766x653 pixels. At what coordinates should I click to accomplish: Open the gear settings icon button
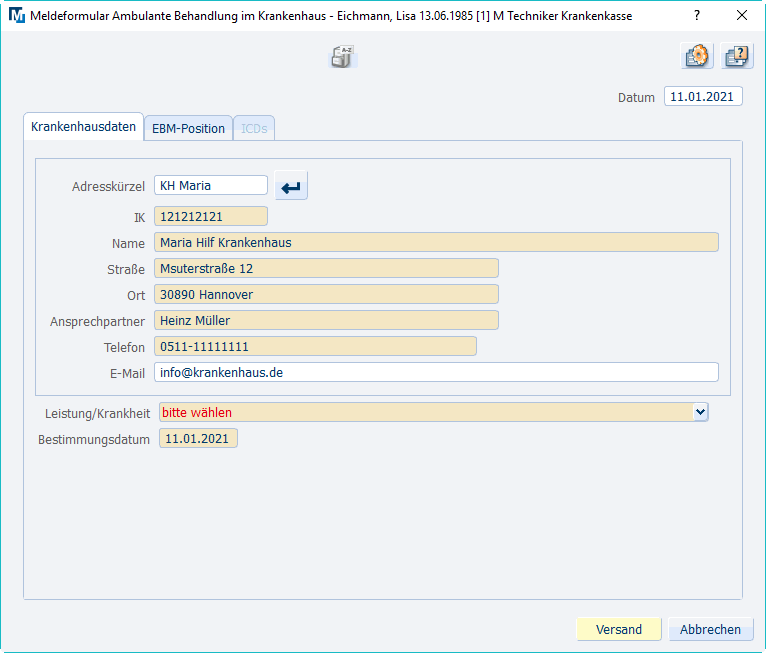697,57
